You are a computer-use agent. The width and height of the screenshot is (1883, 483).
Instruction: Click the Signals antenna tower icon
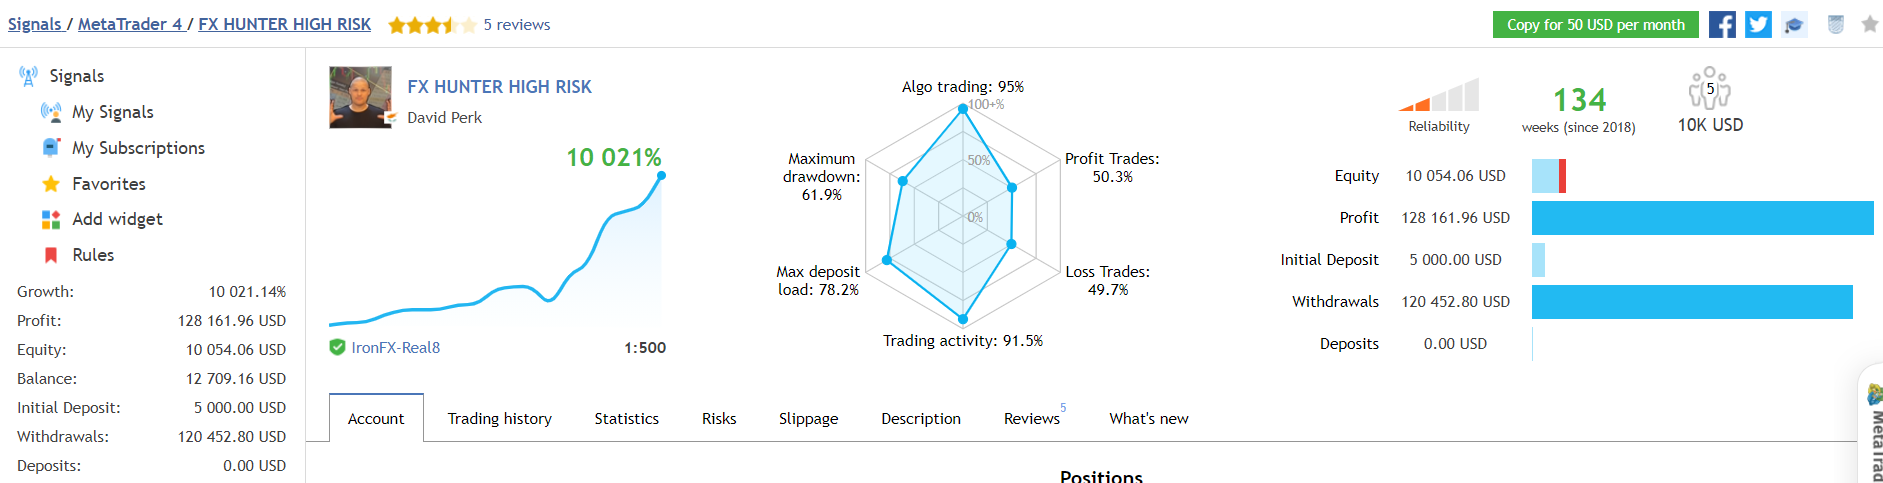(x=28, y=76)
